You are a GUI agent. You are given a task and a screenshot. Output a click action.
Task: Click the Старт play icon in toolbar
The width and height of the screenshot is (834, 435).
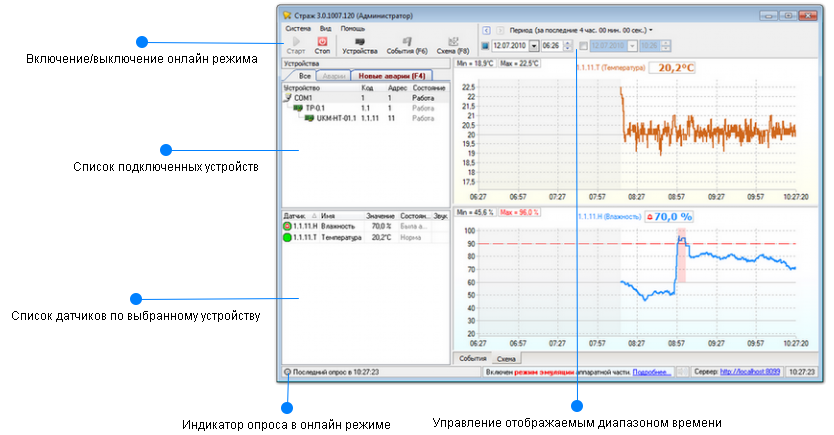coord(296,41)
